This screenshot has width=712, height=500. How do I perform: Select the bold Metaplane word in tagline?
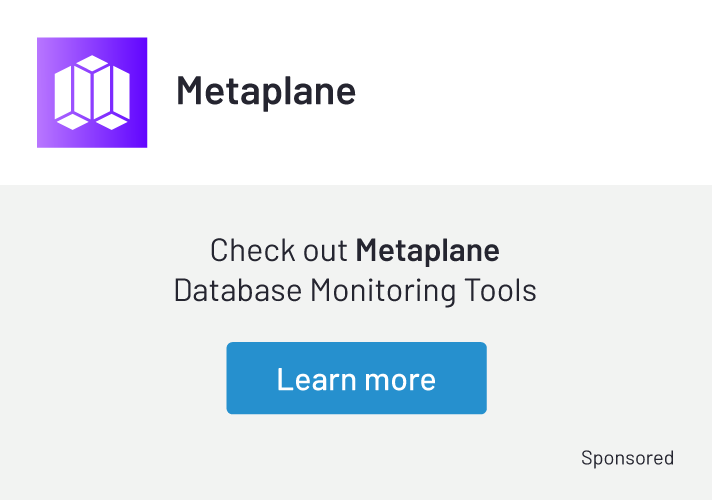(427, 249)
